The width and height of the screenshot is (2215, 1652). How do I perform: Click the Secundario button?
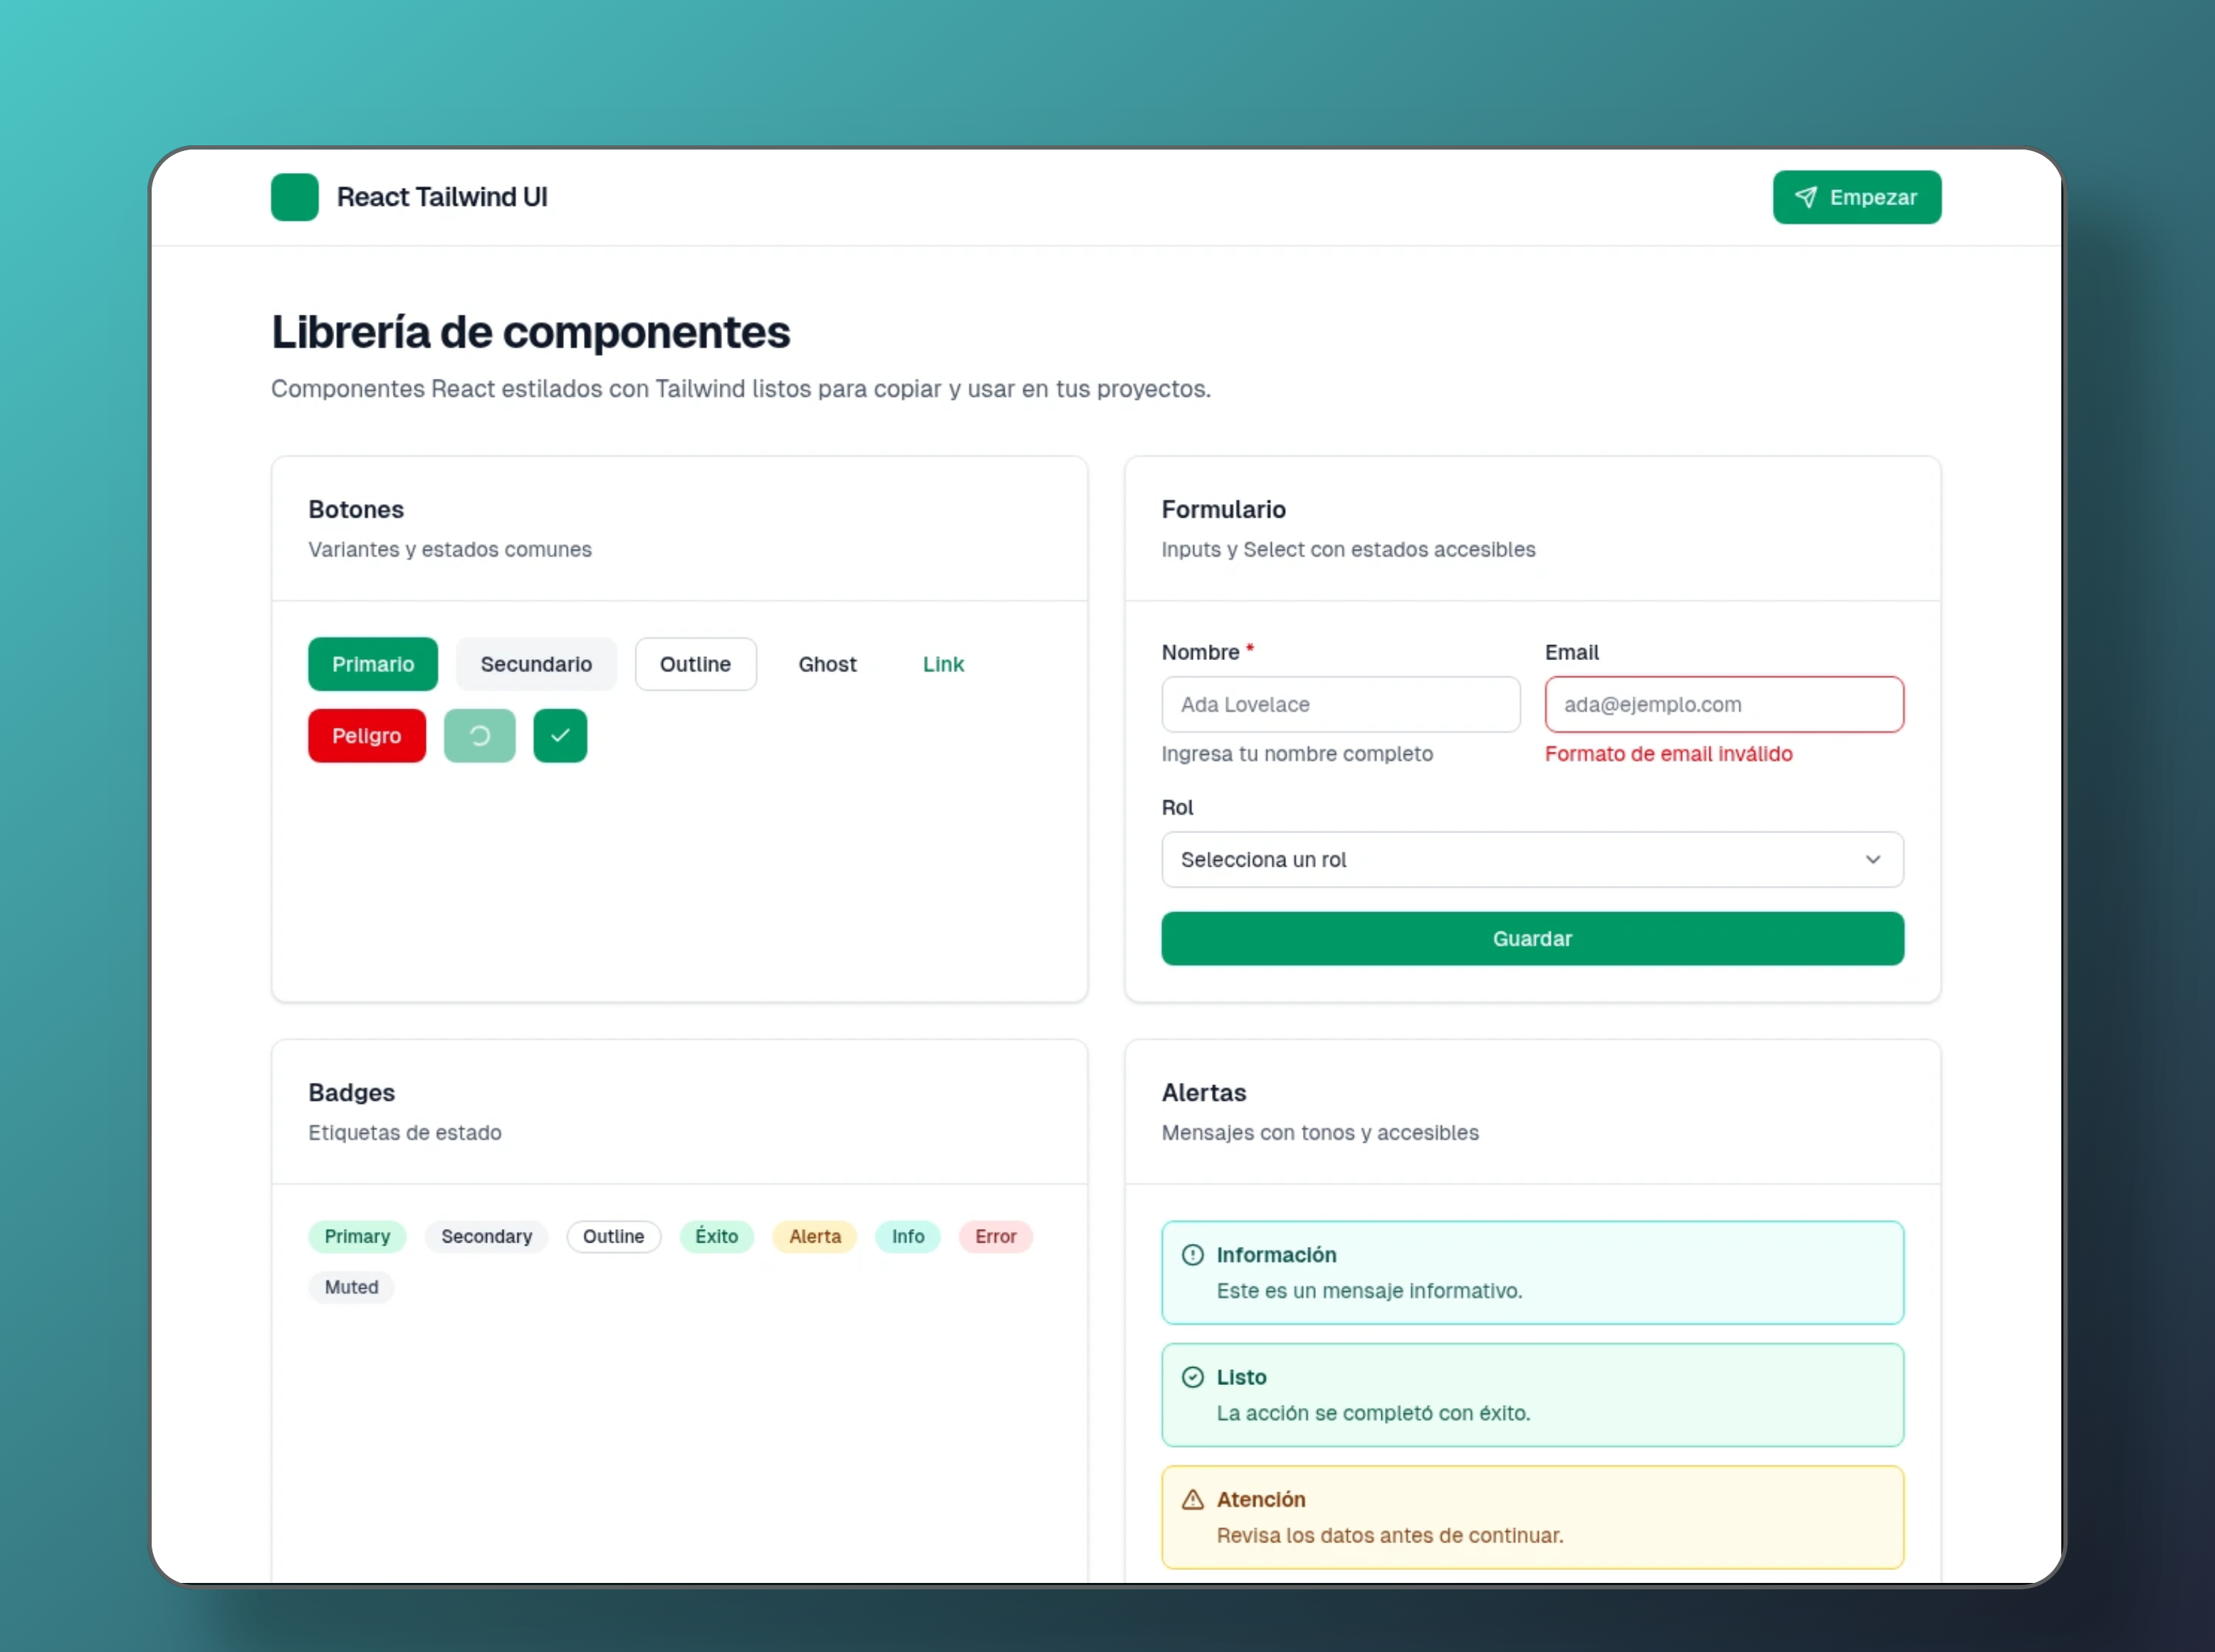click(536, 664)
